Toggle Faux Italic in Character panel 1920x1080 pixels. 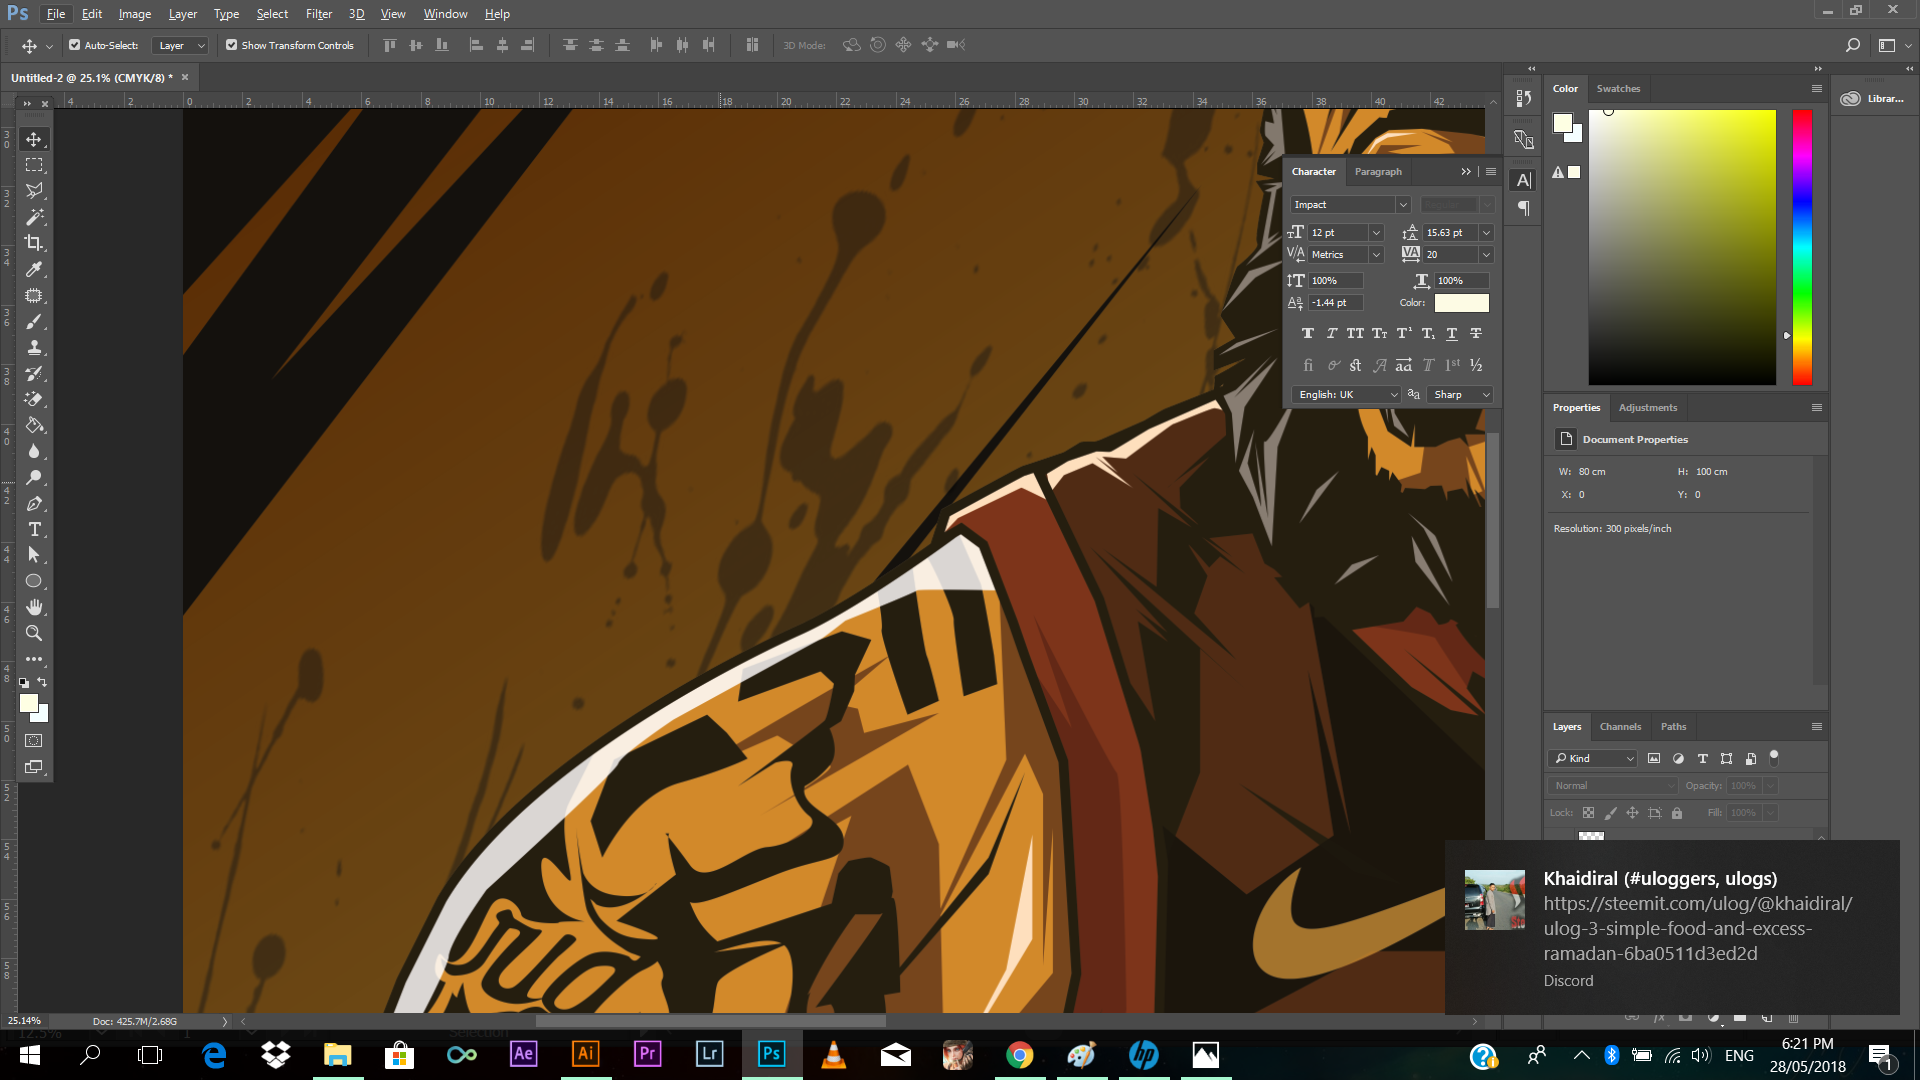[x=1332, y=333]
